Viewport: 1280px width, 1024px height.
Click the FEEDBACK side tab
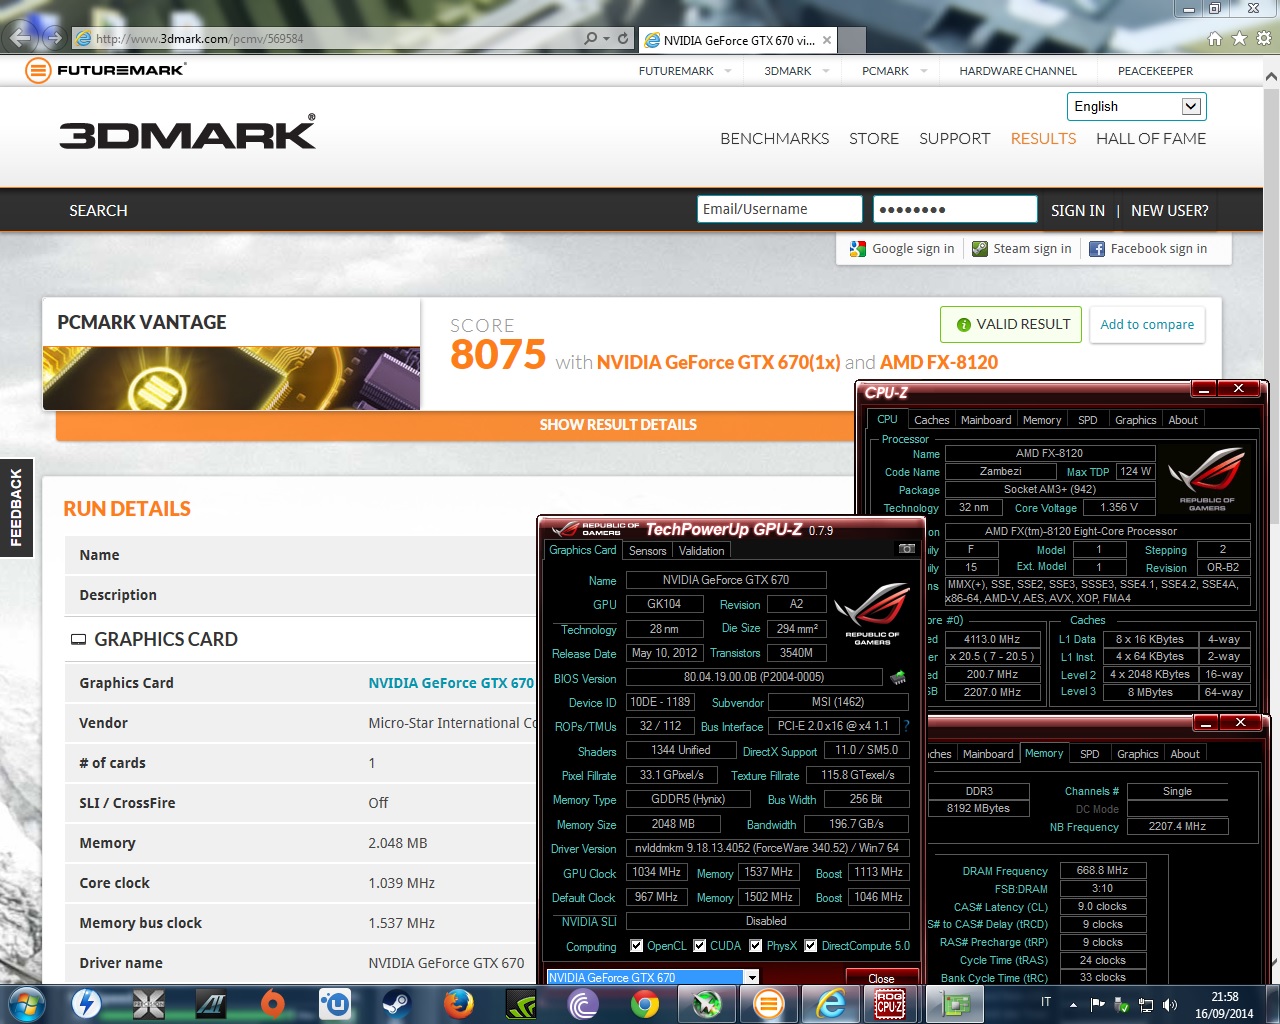[x=16, y=508]
